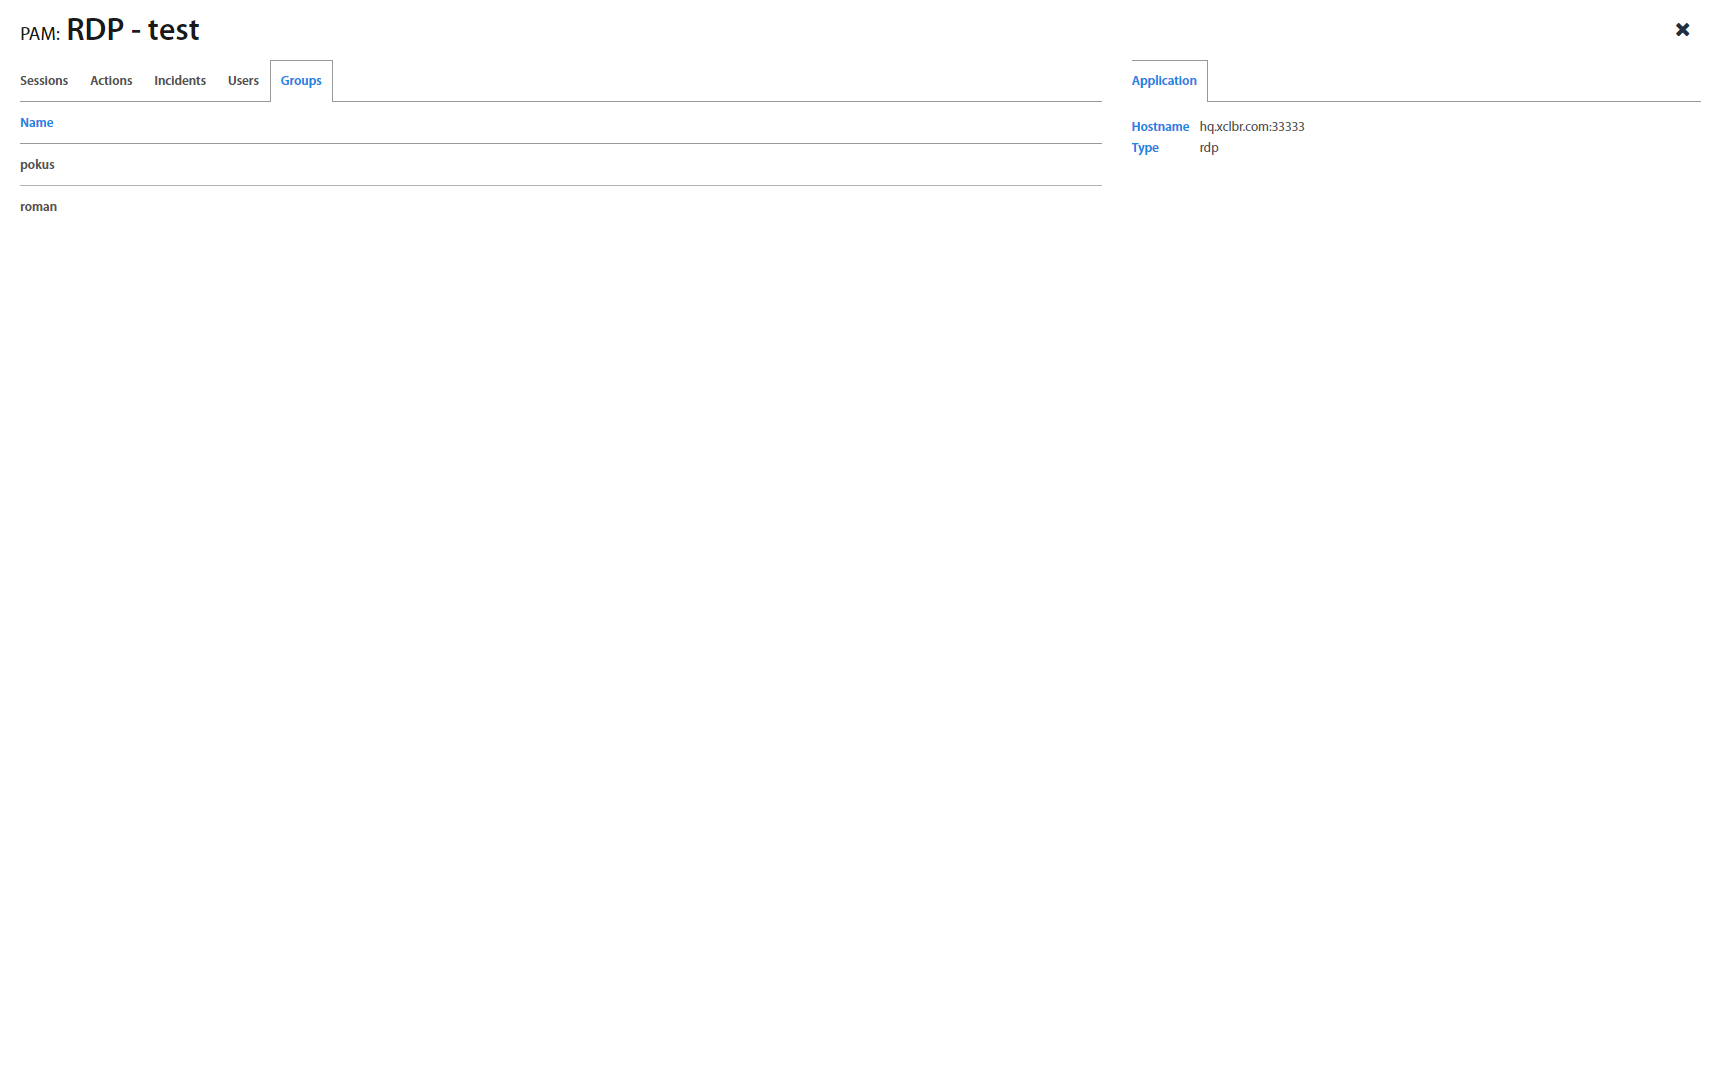Click the Type field label

(x=1145, y=148)
